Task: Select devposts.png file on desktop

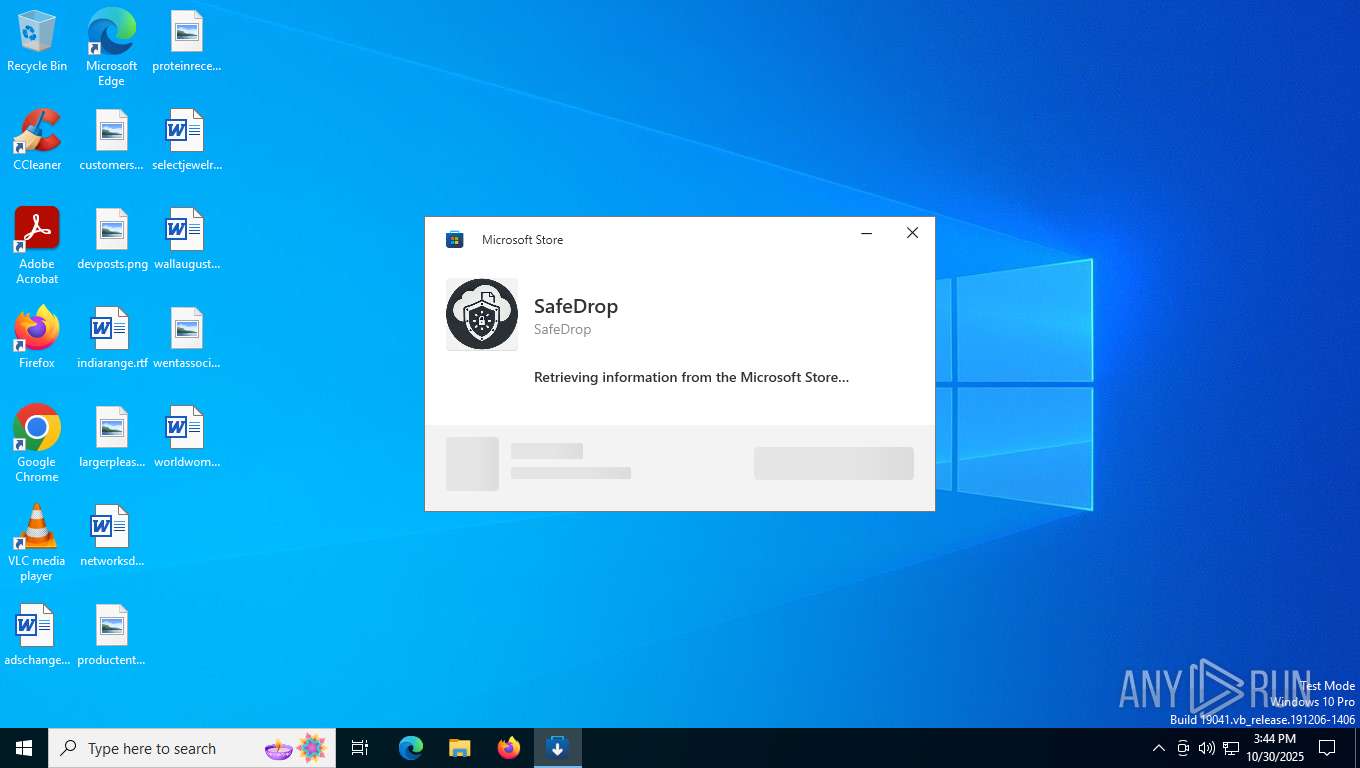Action: (112, 239)
